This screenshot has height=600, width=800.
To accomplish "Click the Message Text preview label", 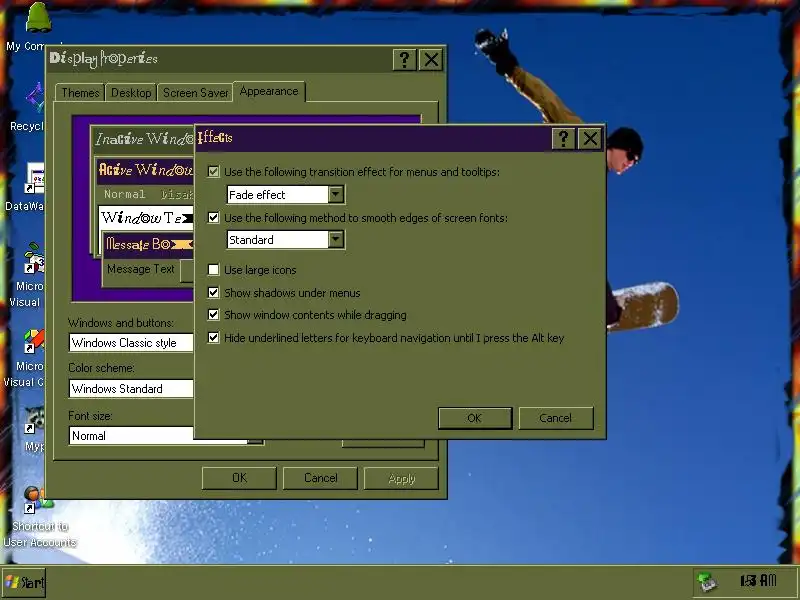I will point(141,269).
